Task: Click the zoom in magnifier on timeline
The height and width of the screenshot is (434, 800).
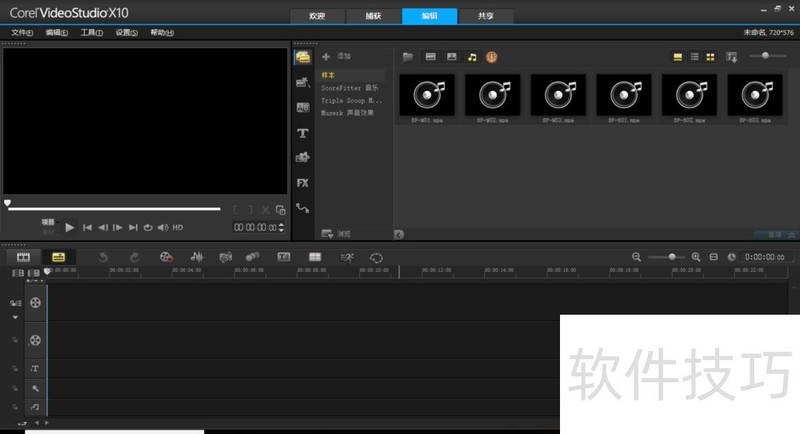Action: 696,257
